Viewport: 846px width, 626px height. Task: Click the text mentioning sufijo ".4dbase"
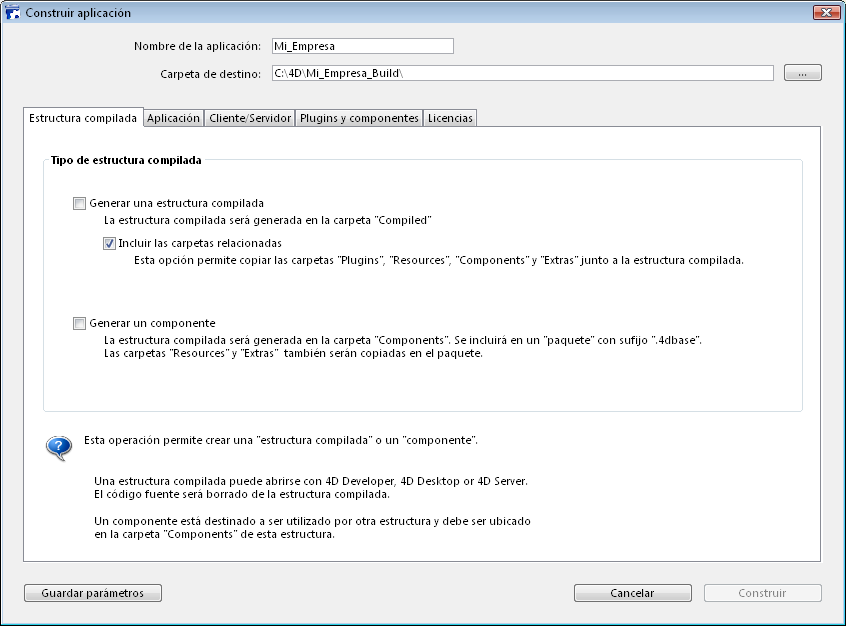pos(402,341)
